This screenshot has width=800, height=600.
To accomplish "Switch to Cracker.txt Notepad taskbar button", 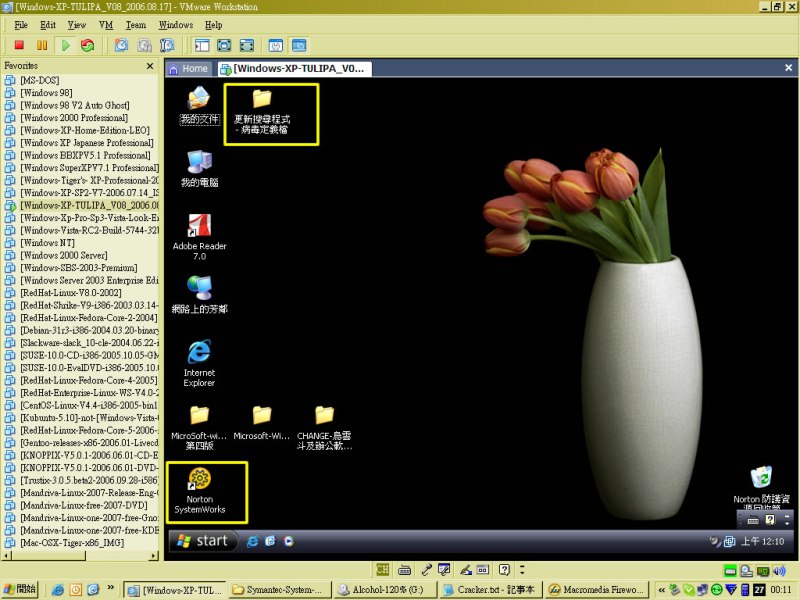I will pos(491,590).
